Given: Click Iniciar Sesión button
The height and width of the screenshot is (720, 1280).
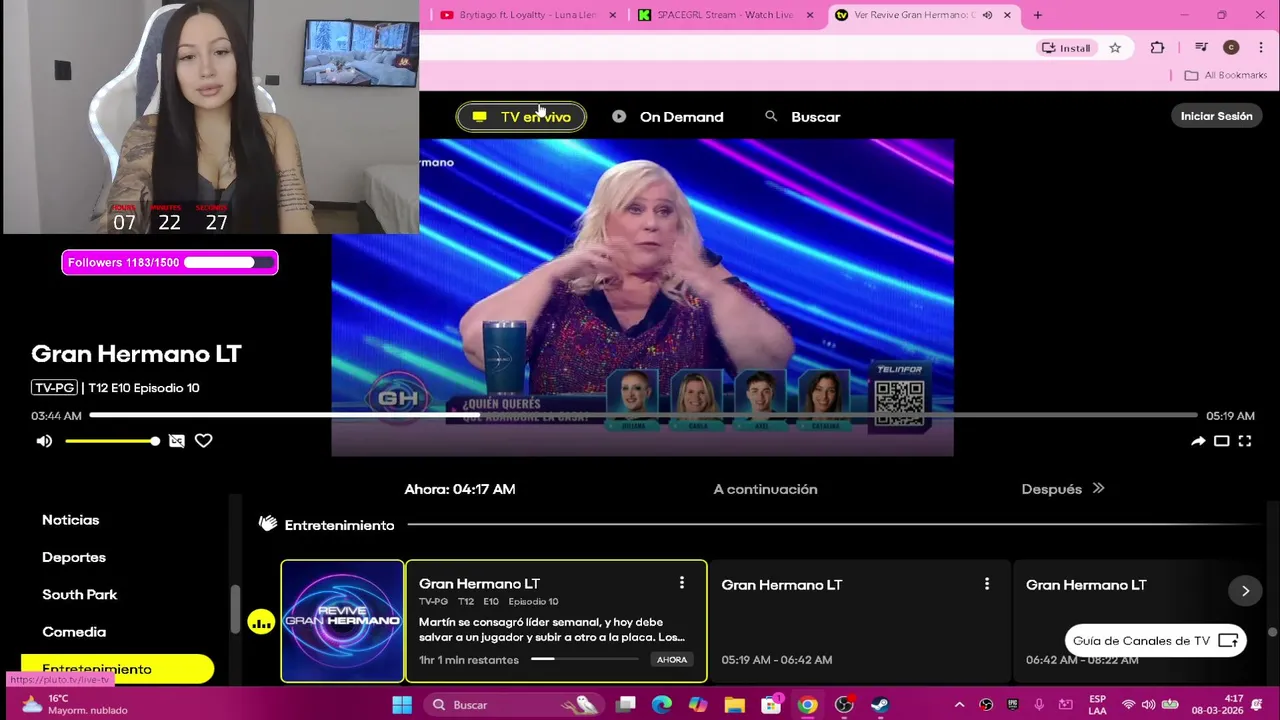Looking at the screenshot, I should [1216, 116].
